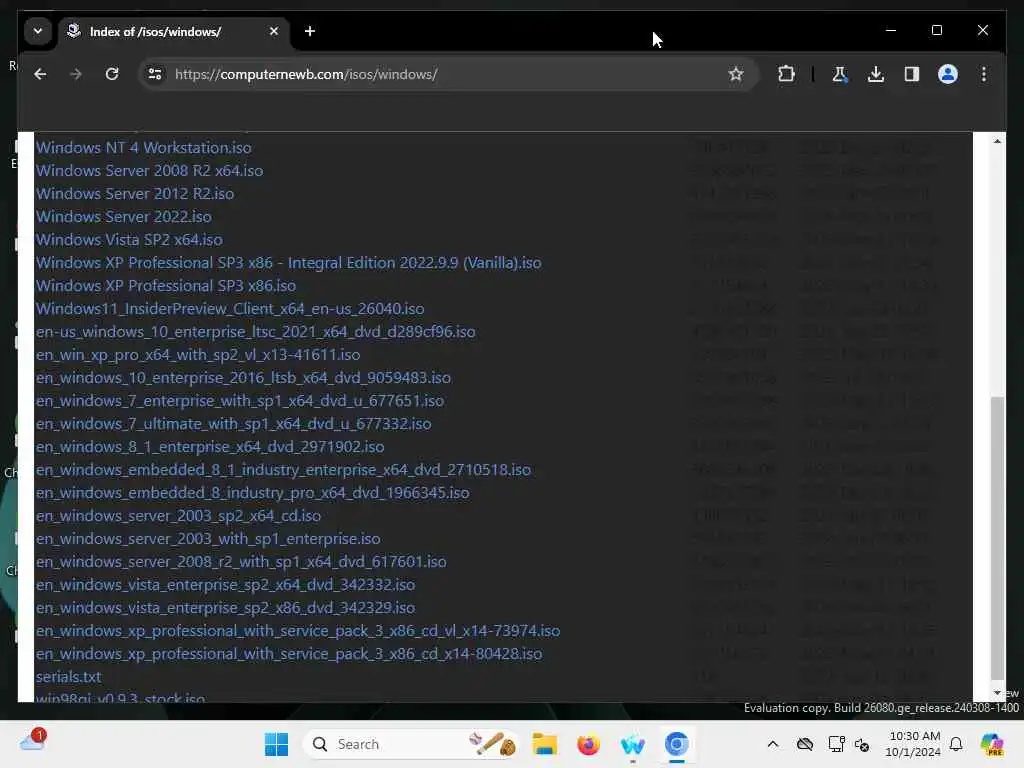
Task: Open en_windows_7_ultimate_with_sp1 link
Action: [x=234, y=424]
